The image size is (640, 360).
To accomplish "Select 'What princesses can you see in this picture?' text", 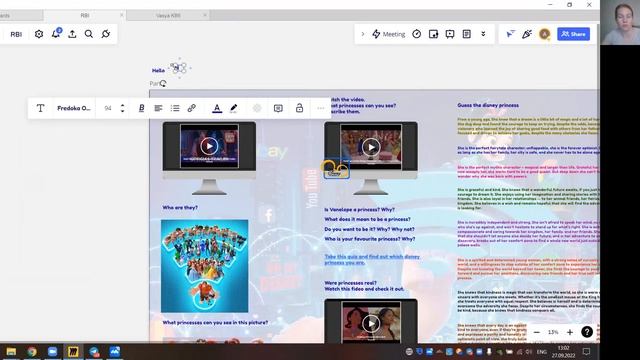I will pyautogui.click(x=215, y=322).
